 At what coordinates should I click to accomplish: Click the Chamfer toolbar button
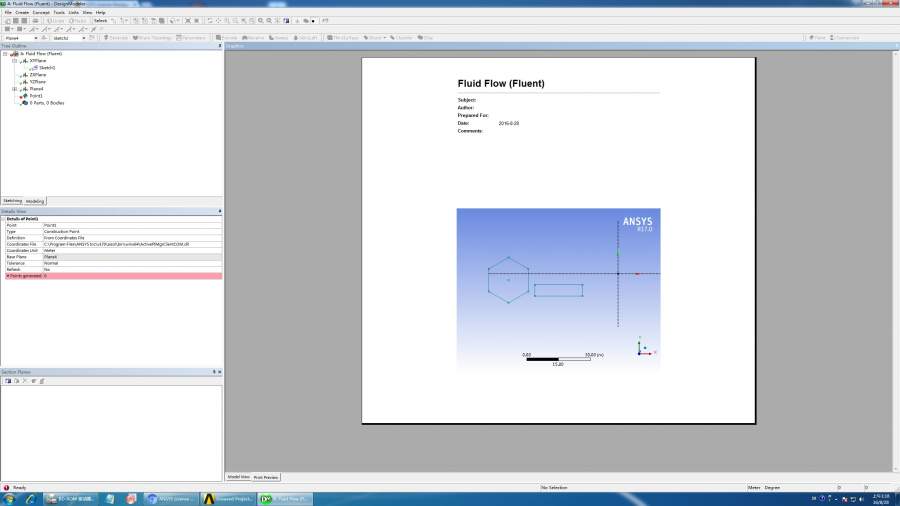pyautogui.click(x=401, y=38)
